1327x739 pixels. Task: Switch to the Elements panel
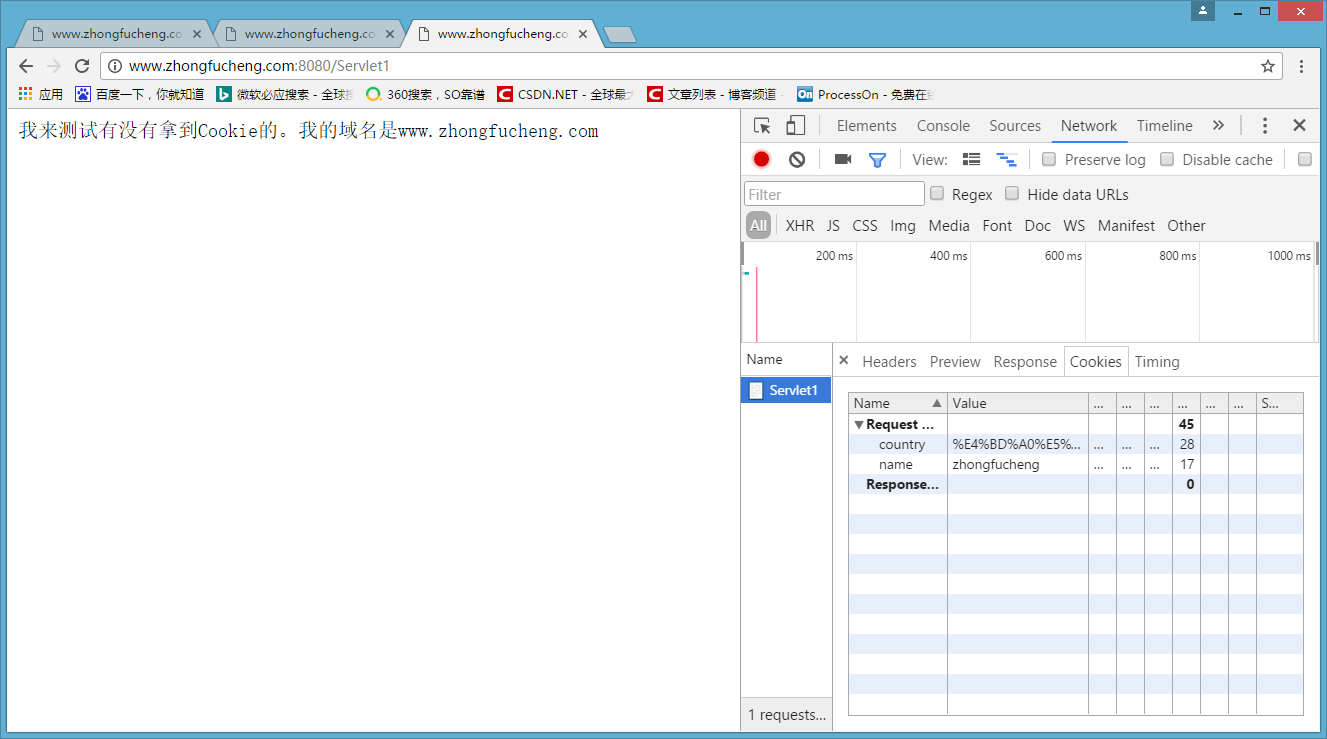point(866,126)
